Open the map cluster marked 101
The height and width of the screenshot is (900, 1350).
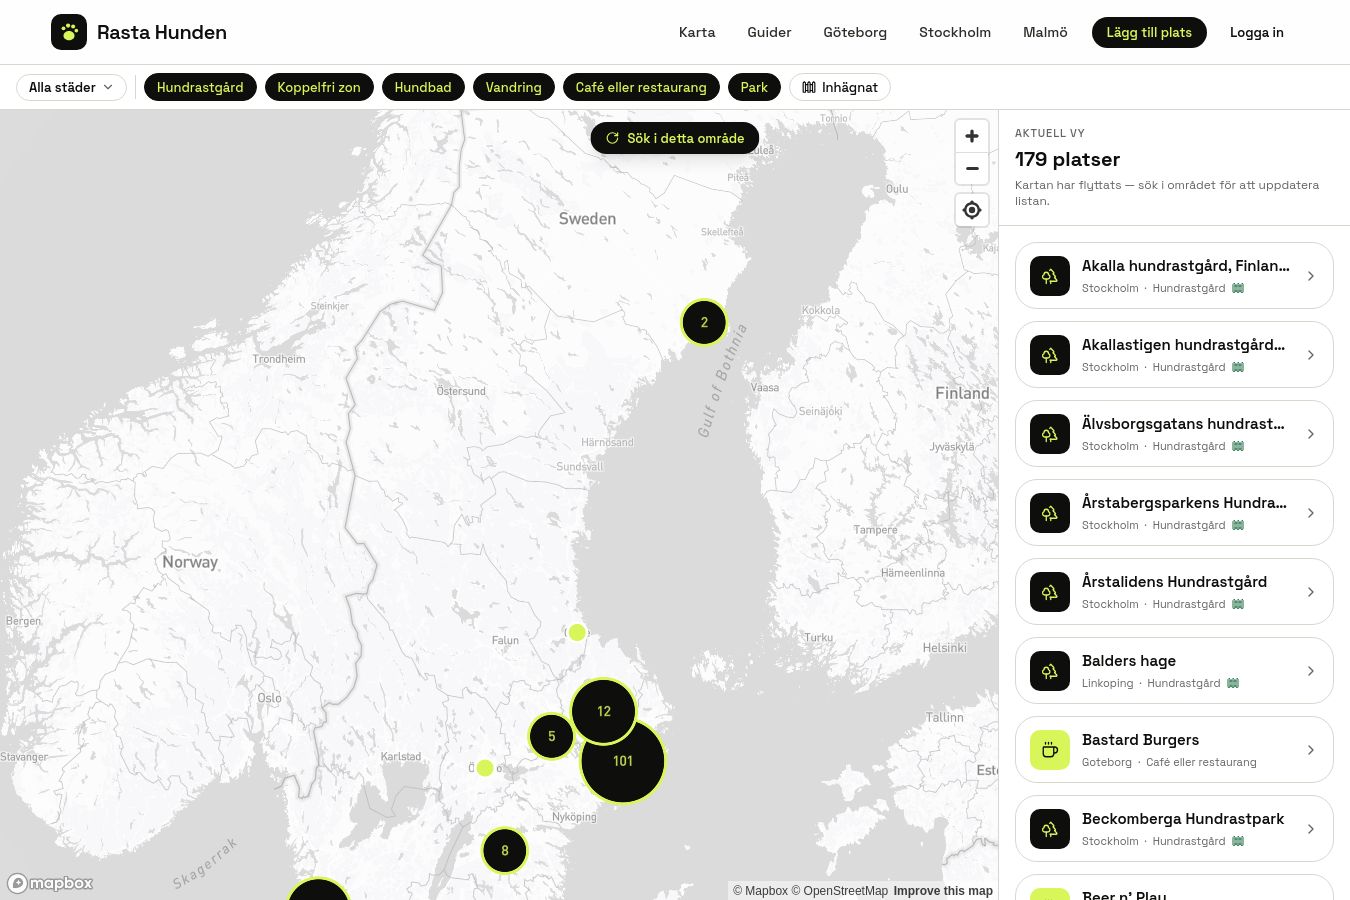pyautogui.click(x=623, y=761)
